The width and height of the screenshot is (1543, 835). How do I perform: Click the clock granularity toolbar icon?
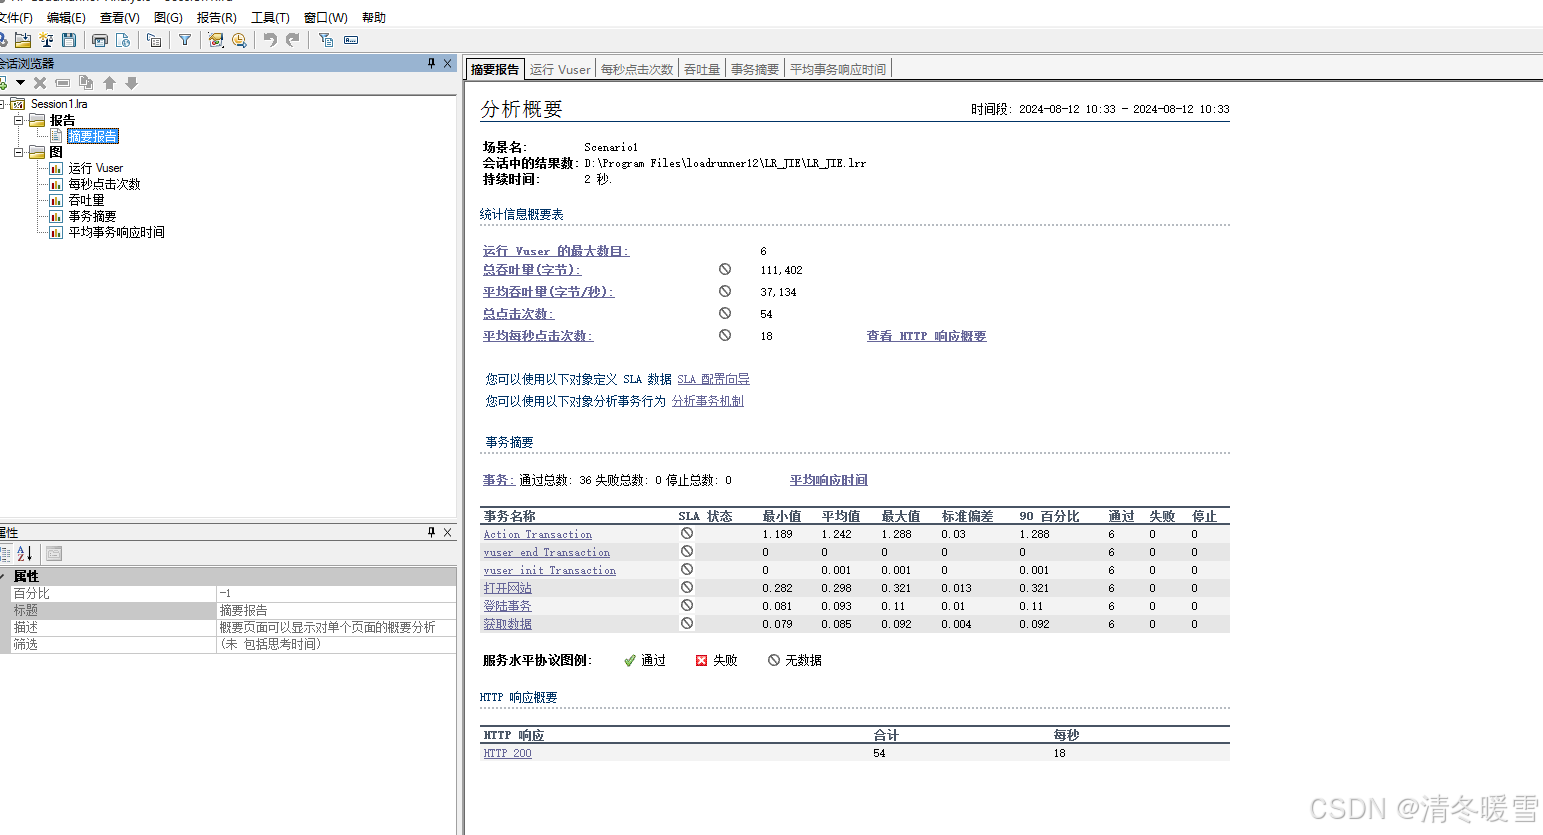pyautogui.click(x=239, y=40)
